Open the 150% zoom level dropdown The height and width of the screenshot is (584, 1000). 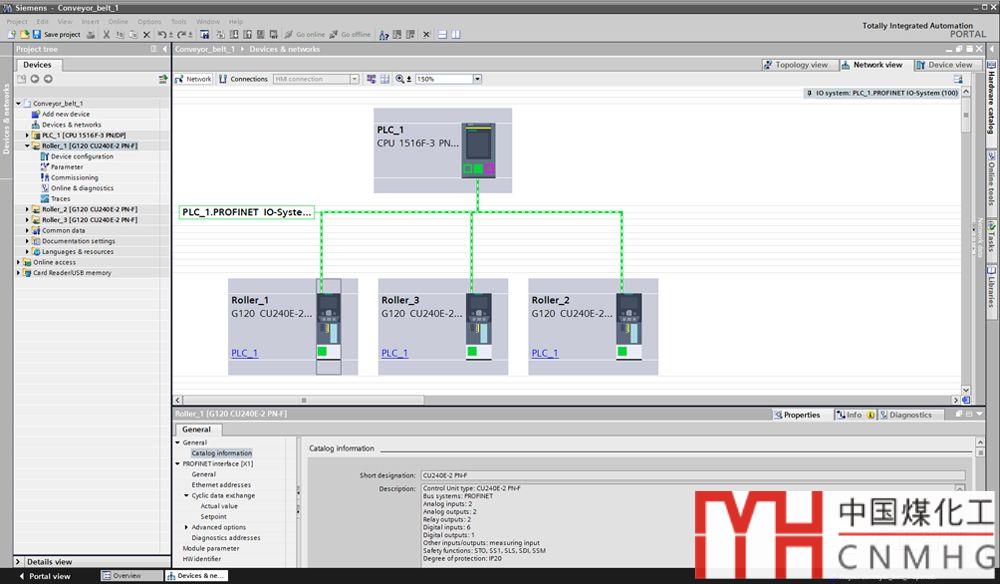point(477,79)
